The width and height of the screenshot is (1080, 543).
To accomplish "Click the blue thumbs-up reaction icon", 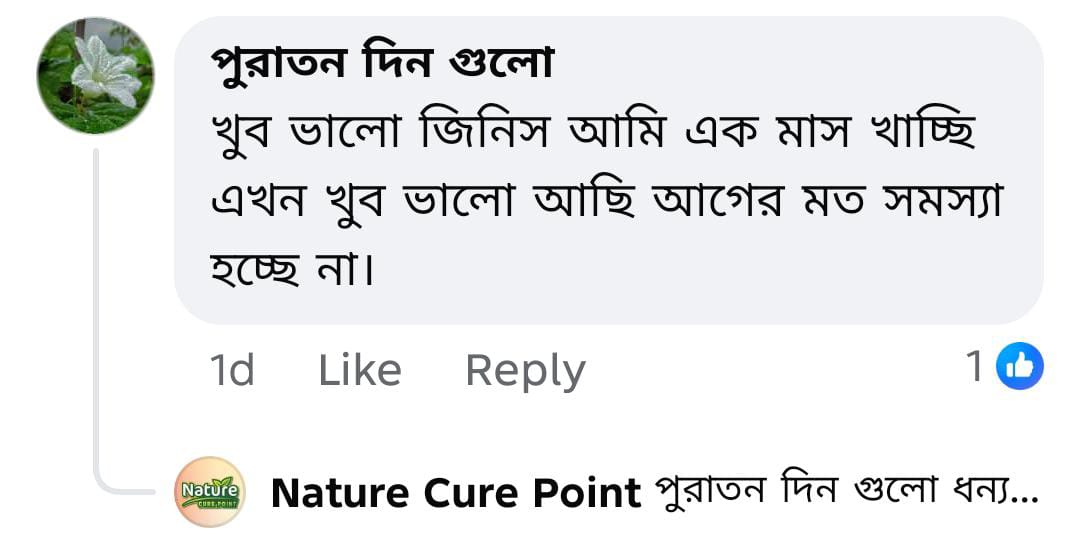I will pyautogui.click(x=1020, y=367).
